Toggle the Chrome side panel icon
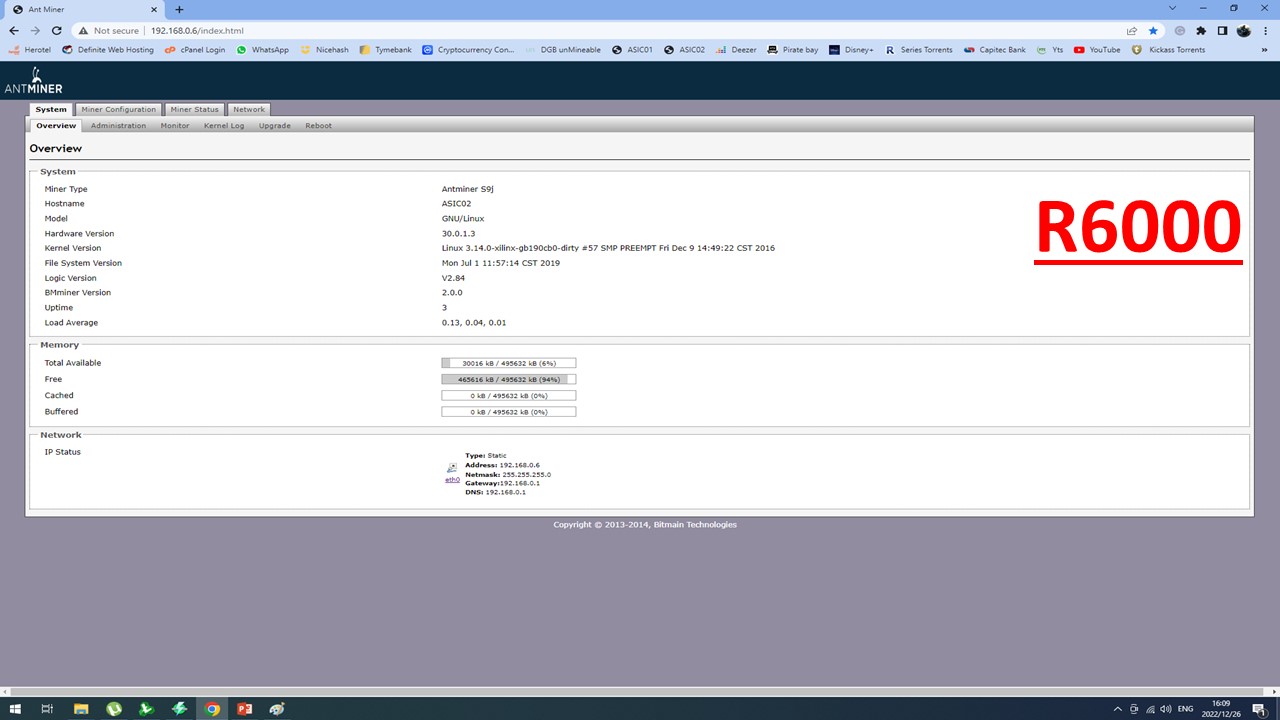 (1222, 31)
